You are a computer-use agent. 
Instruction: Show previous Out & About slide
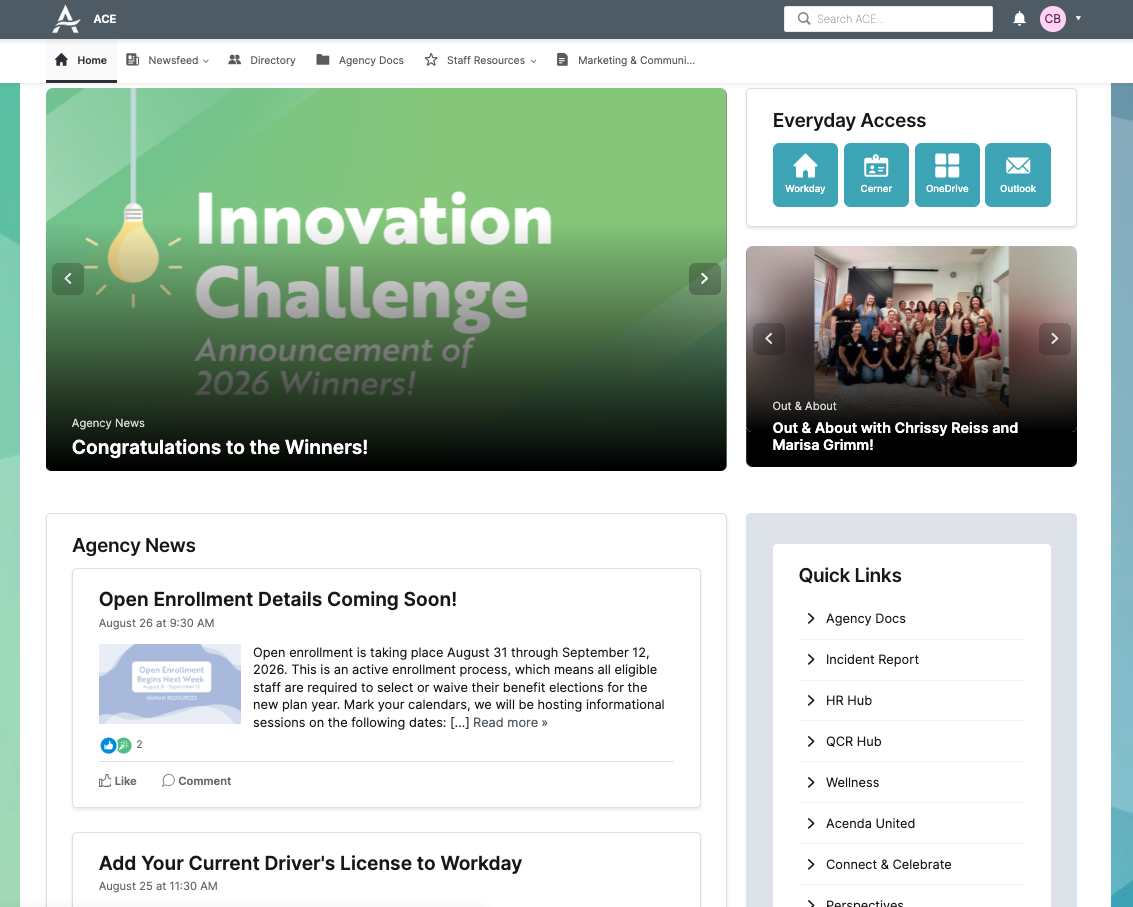769,338
